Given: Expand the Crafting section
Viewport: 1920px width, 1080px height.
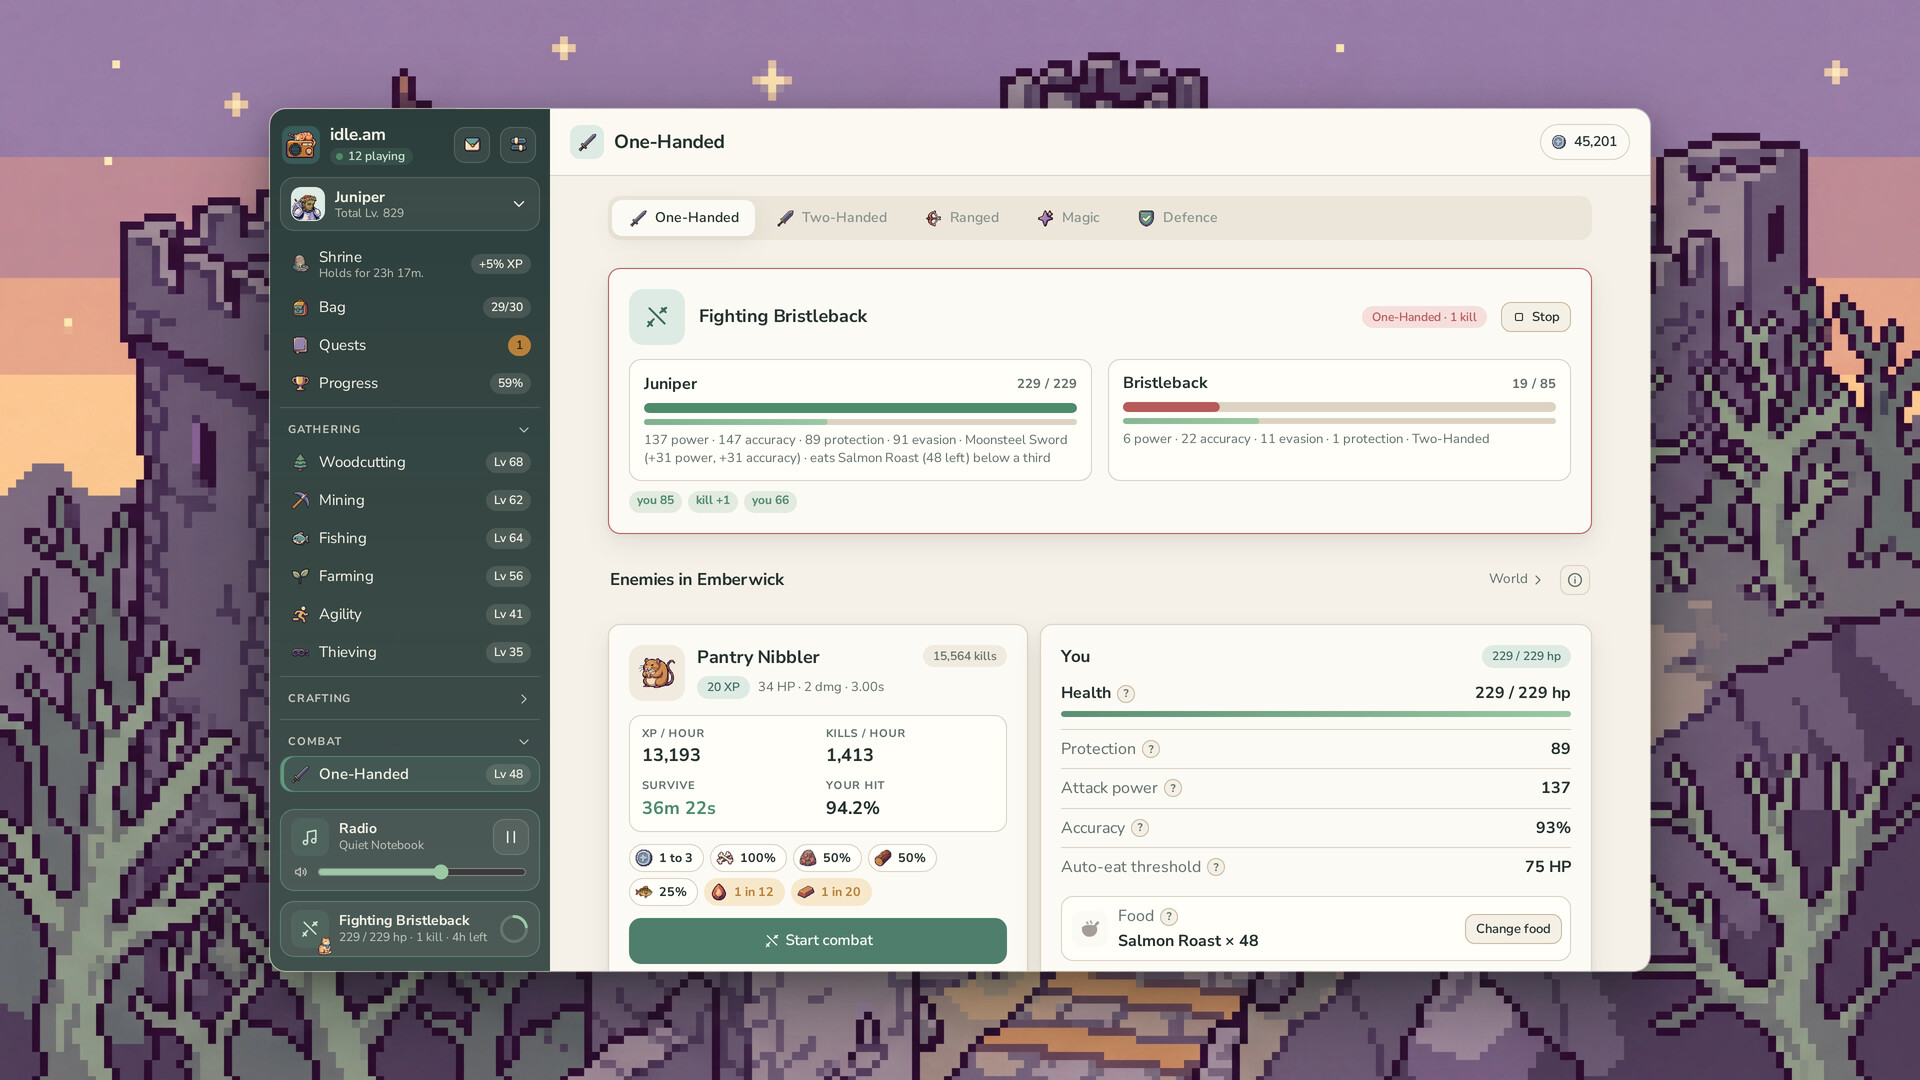Looking at the screenshot, I should [x=524, y=699].
